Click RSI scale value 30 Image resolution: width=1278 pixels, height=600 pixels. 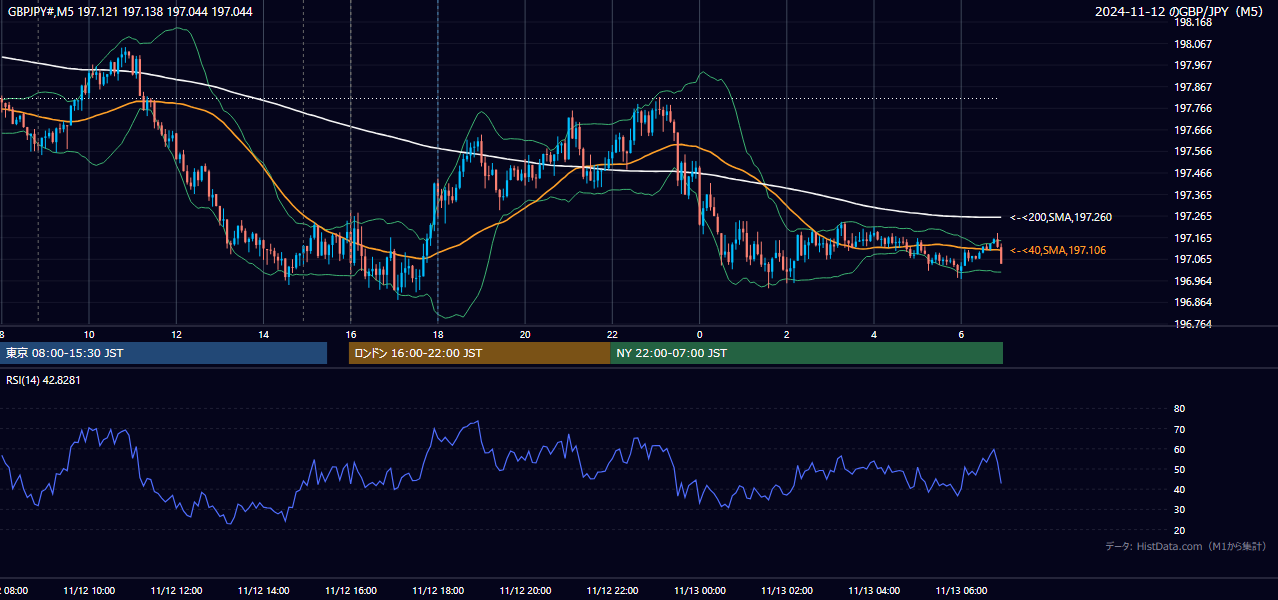(x=1179, y=510)
